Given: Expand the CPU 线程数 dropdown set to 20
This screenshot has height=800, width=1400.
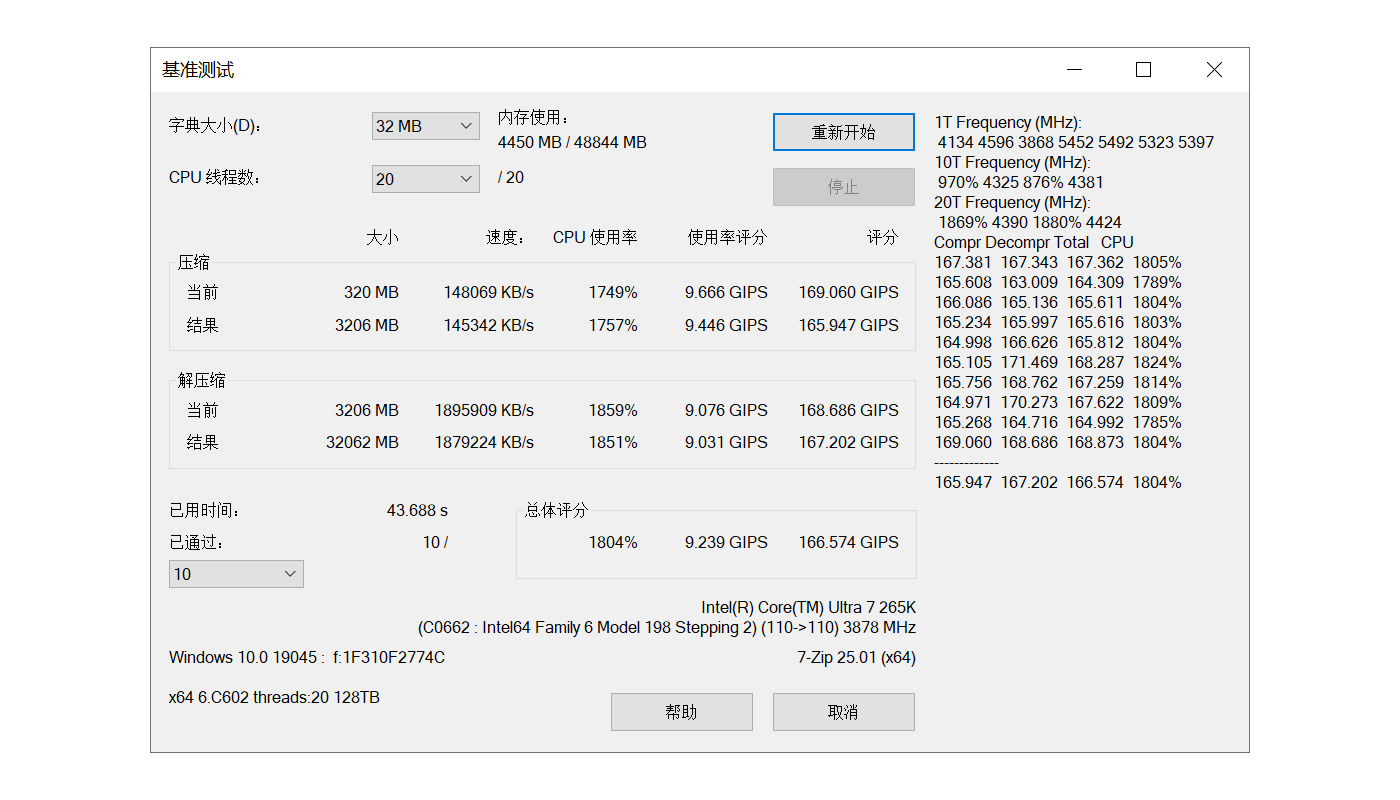Looking at the screenshot, I should point(425,179).
